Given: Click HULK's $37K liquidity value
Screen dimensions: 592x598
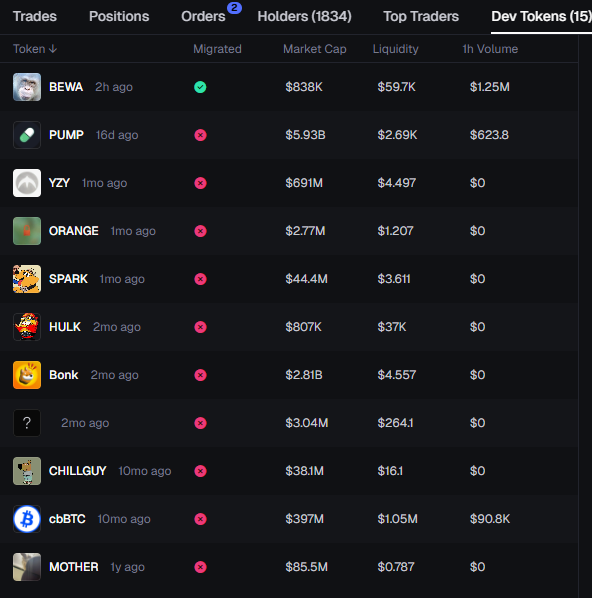Looking at the screenshot, I should pyautogui.click(x=392, y=327).
